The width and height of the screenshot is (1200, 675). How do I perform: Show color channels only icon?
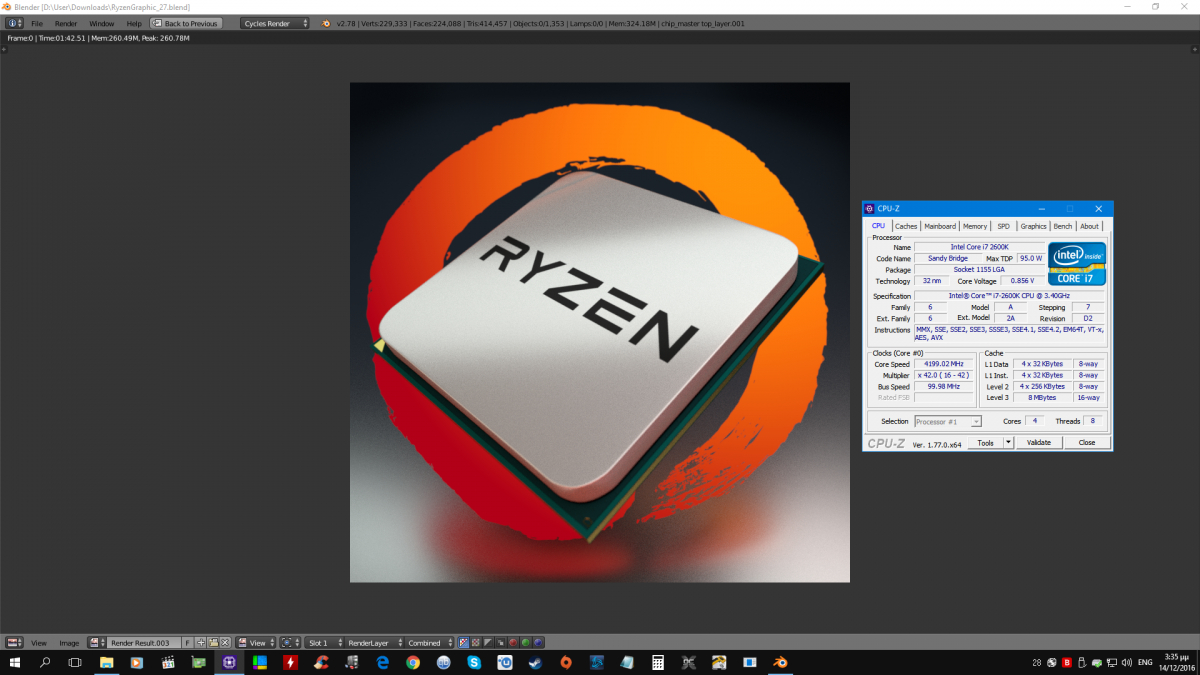click(476, 643)
